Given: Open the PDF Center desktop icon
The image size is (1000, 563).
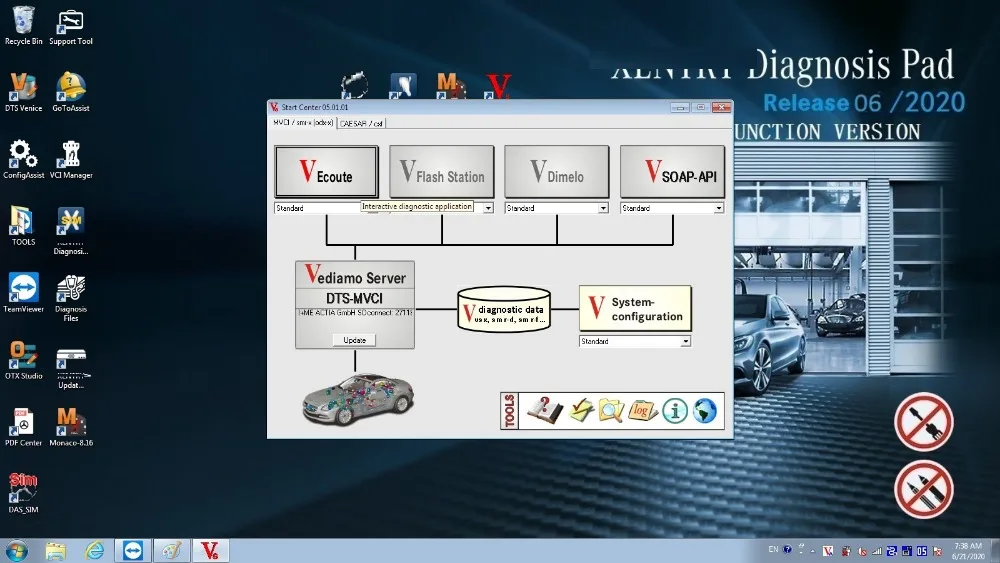Looking at the screenshot, I should tap(24, 427).
